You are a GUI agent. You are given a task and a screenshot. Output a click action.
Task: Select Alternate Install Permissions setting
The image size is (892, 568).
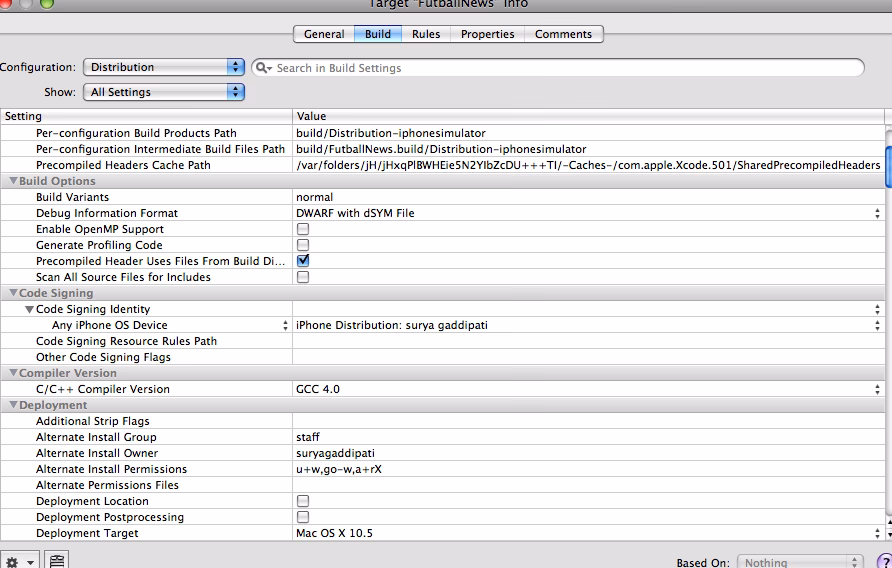(x=112, y=469)
